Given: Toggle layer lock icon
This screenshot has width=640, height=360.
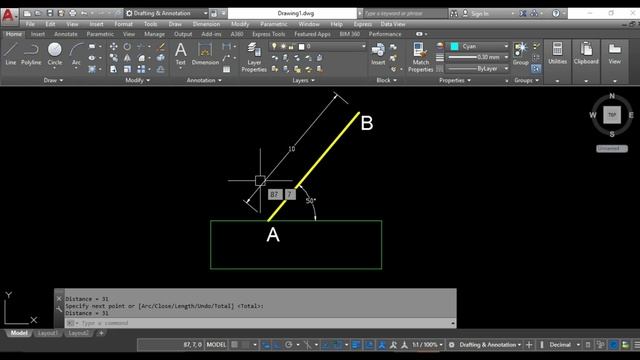Looking at the screenshot, I should (291, 46).
